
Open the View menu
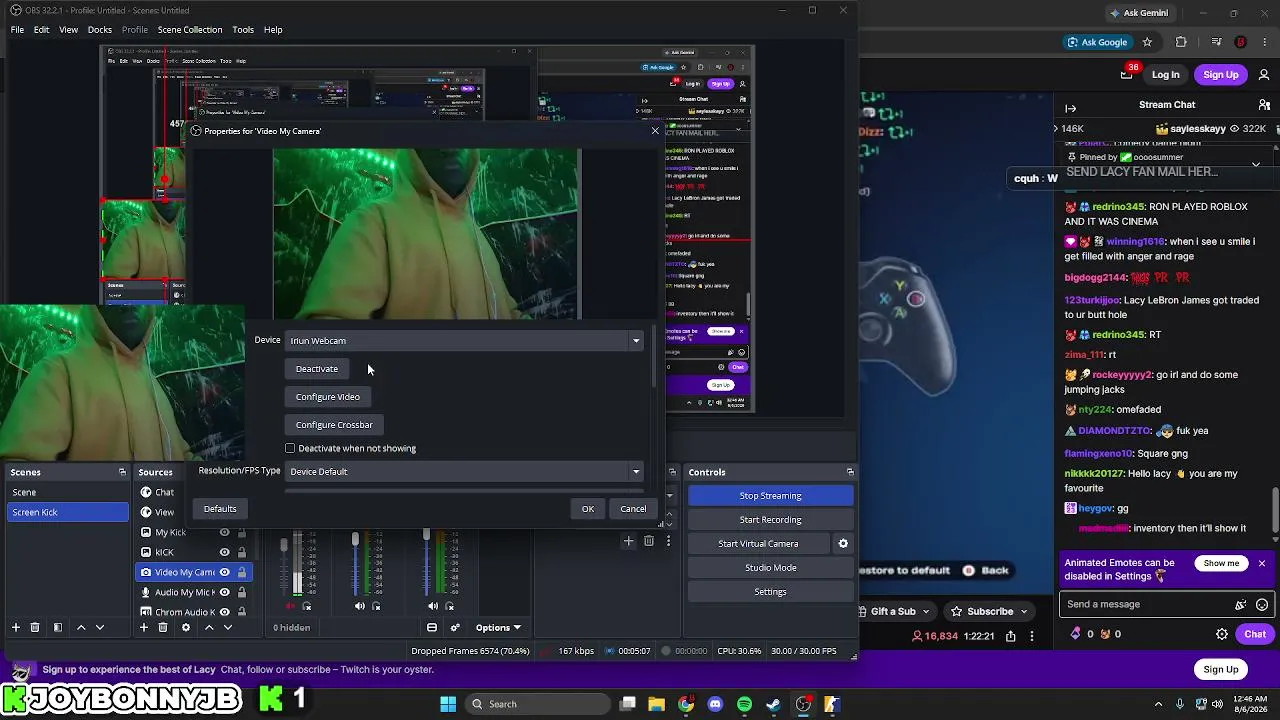point(68,30)
